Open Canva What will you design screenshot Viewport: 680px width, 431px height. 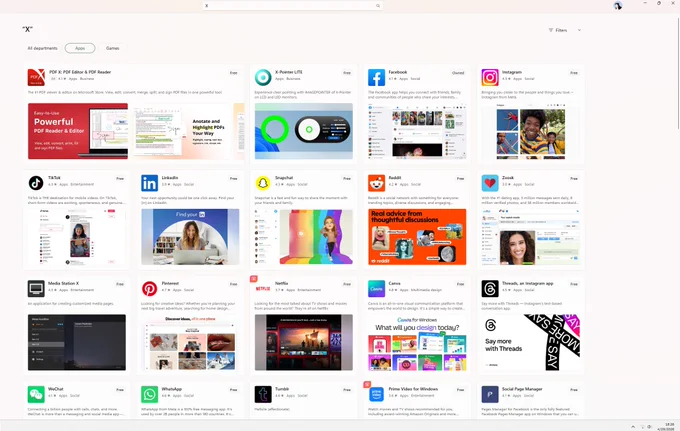(x=417, y=342)
